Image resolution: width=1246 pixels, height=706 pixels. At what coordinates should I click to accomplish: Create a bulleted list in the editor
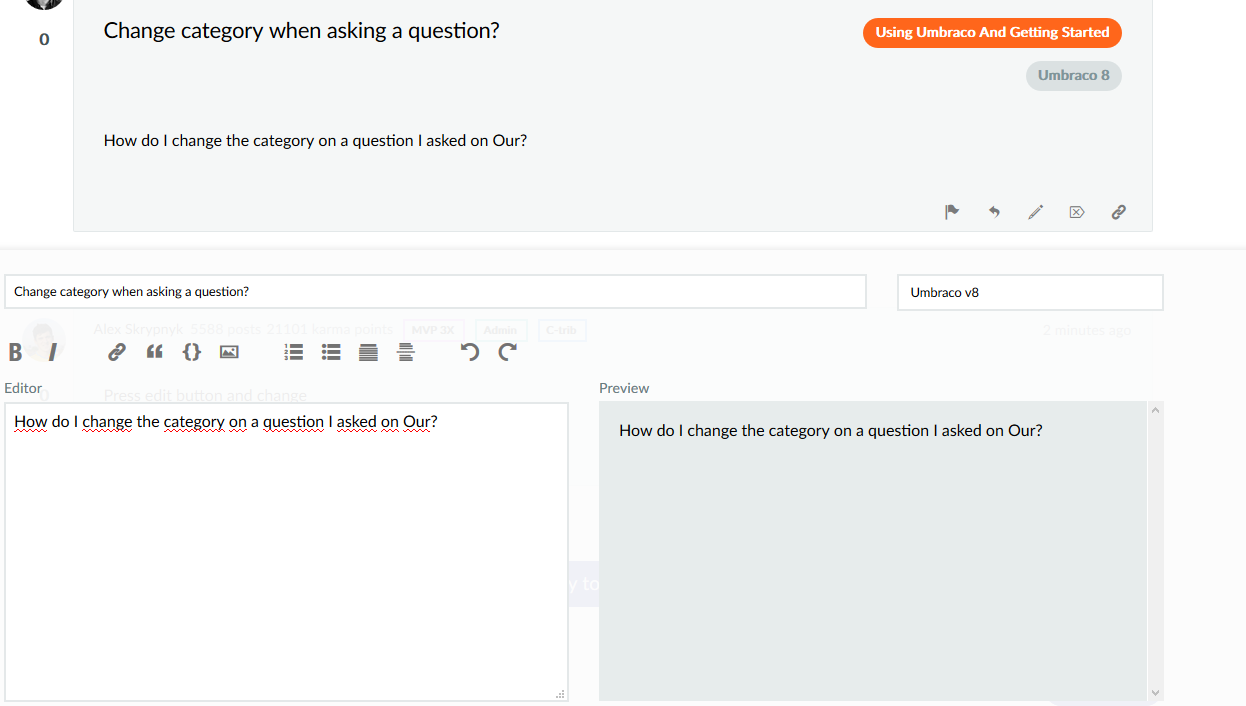click(x=331, y=352)
